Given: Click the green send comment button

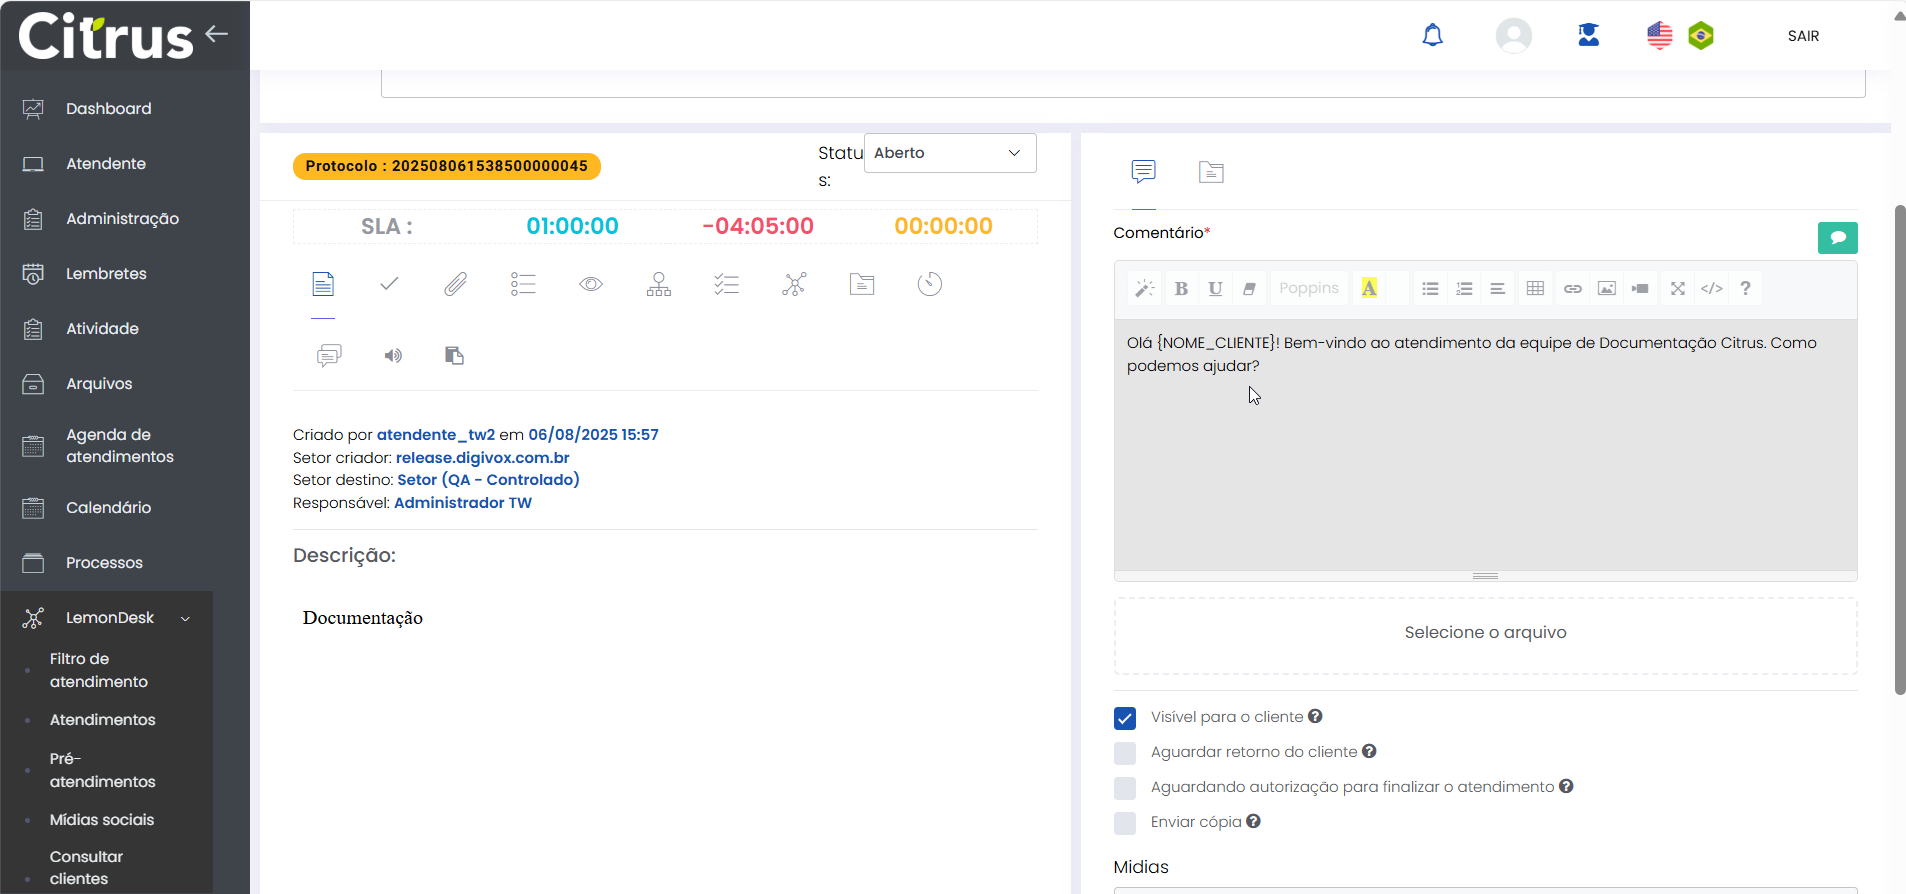Looking at the screenshot, I should [x=1837, y=238].
